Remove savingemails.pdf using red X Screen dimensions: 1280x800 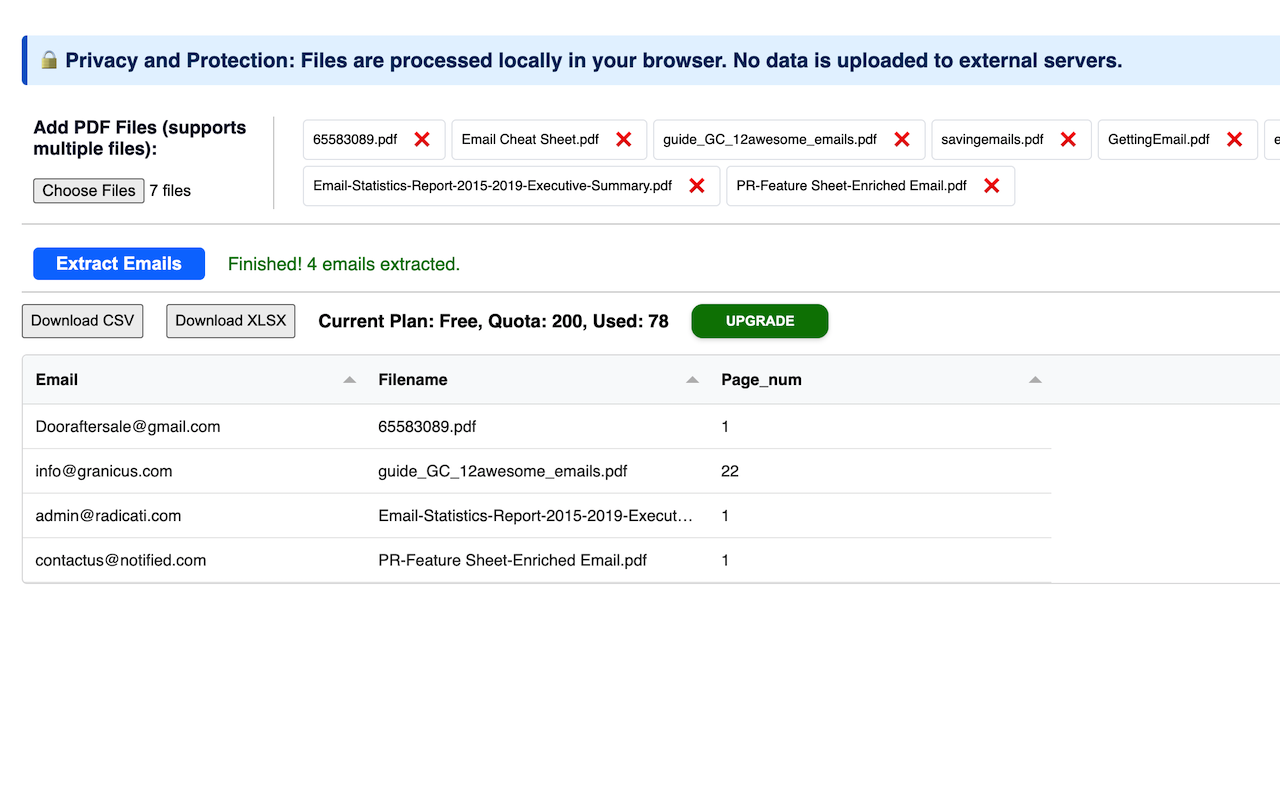click(1068, 140)
